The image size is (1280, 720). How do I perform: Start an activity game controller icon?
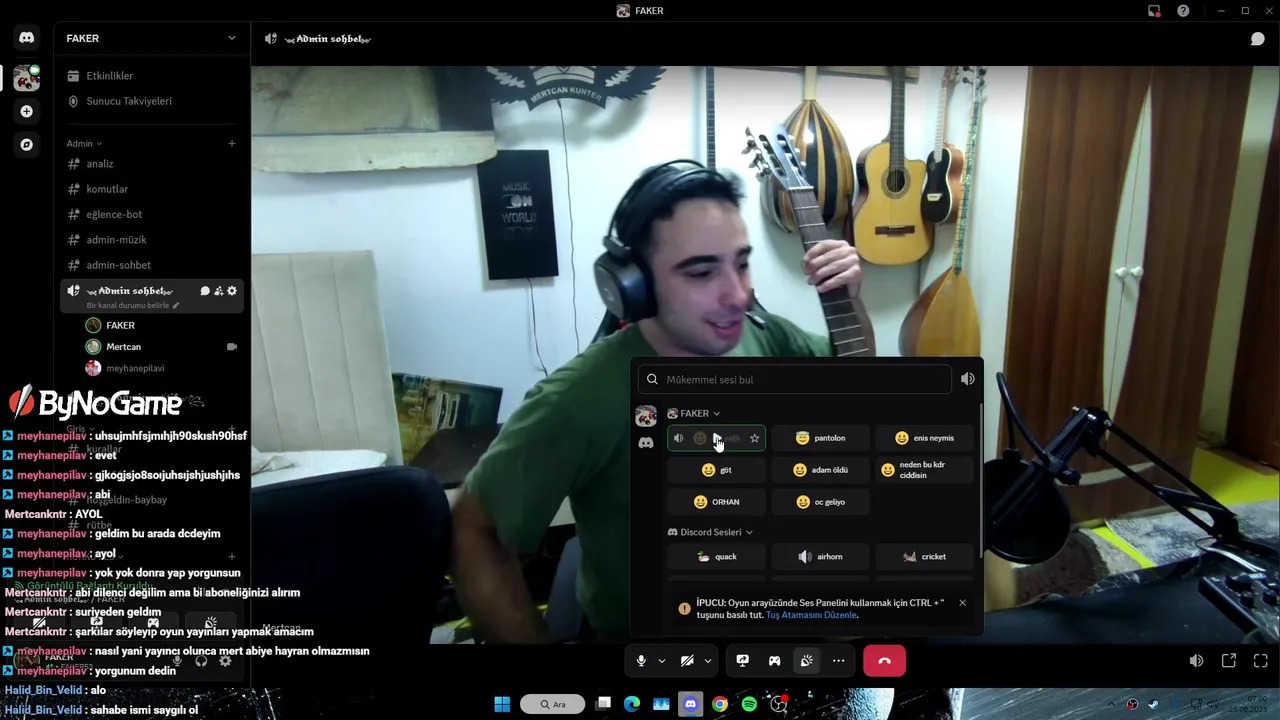(774, 661)
